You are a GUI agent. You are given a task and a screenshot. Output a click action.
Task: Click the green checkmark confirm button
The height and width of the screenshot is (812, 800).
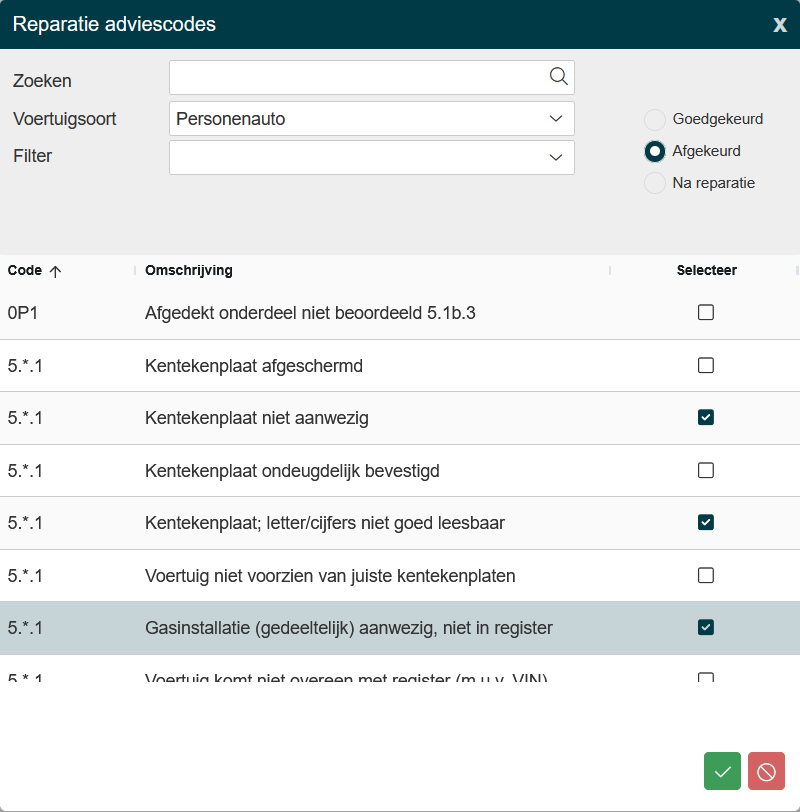[x=722, y=771]
